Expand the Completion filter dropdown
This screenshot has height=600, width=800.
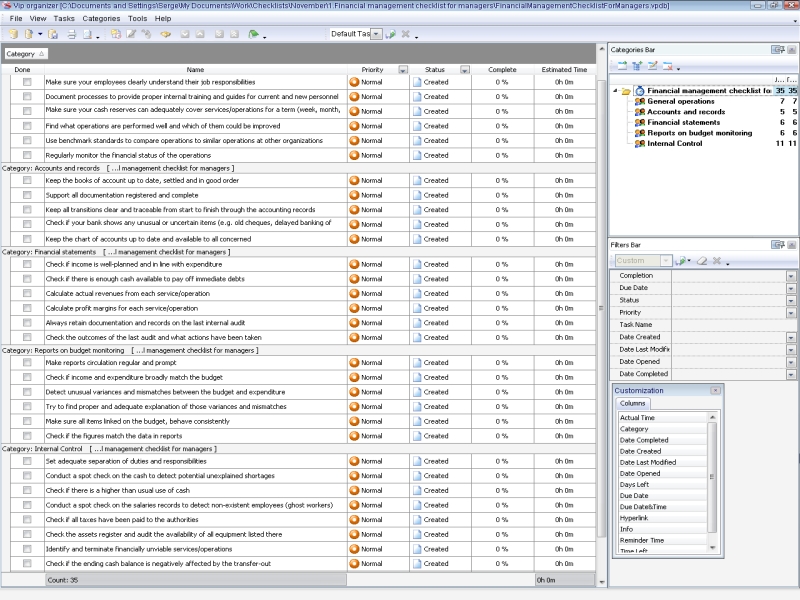[791, 275]
